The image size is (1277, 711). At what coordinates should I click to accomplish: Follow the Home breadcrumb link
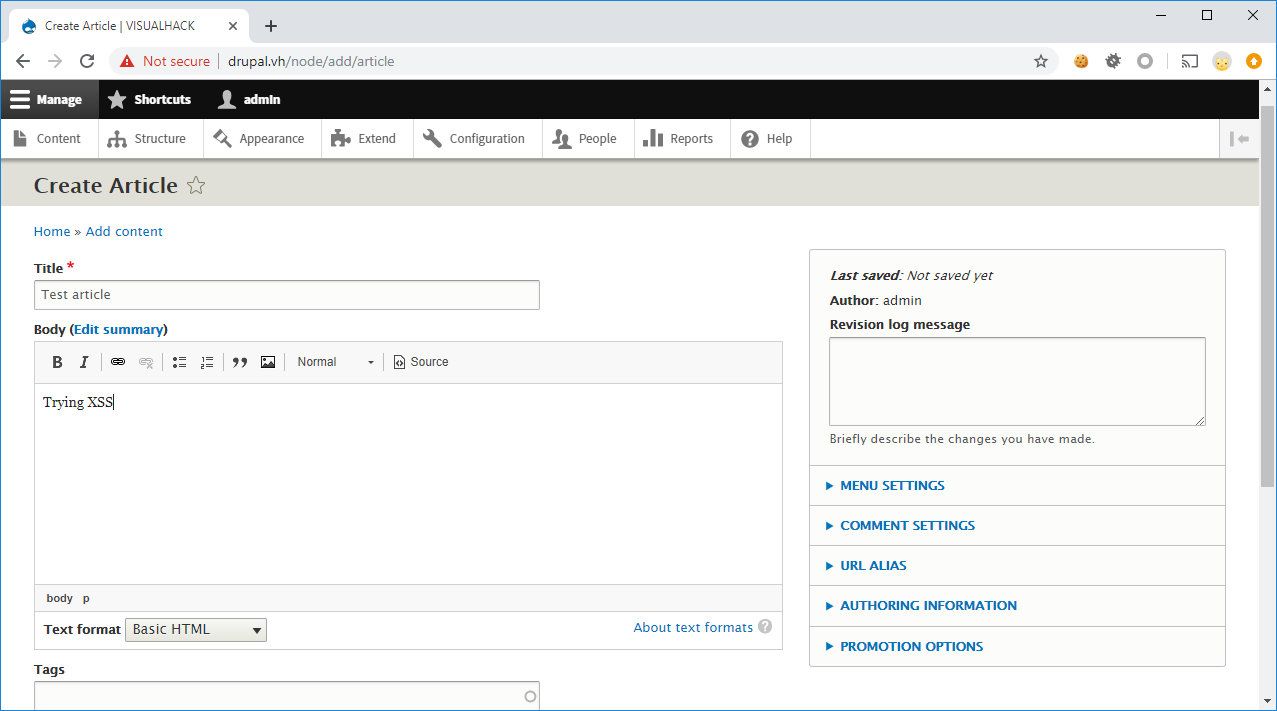point(52,231)
